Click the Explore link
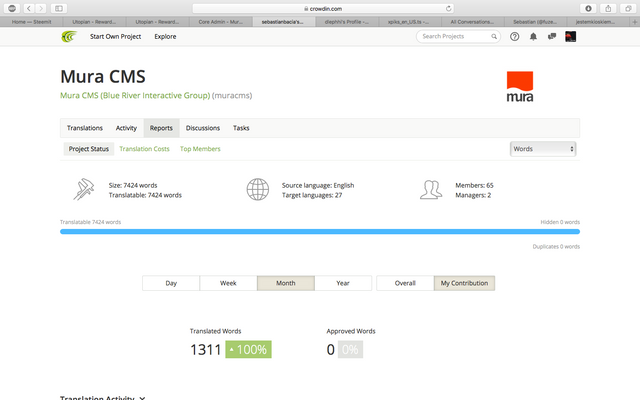 point(165,37)
